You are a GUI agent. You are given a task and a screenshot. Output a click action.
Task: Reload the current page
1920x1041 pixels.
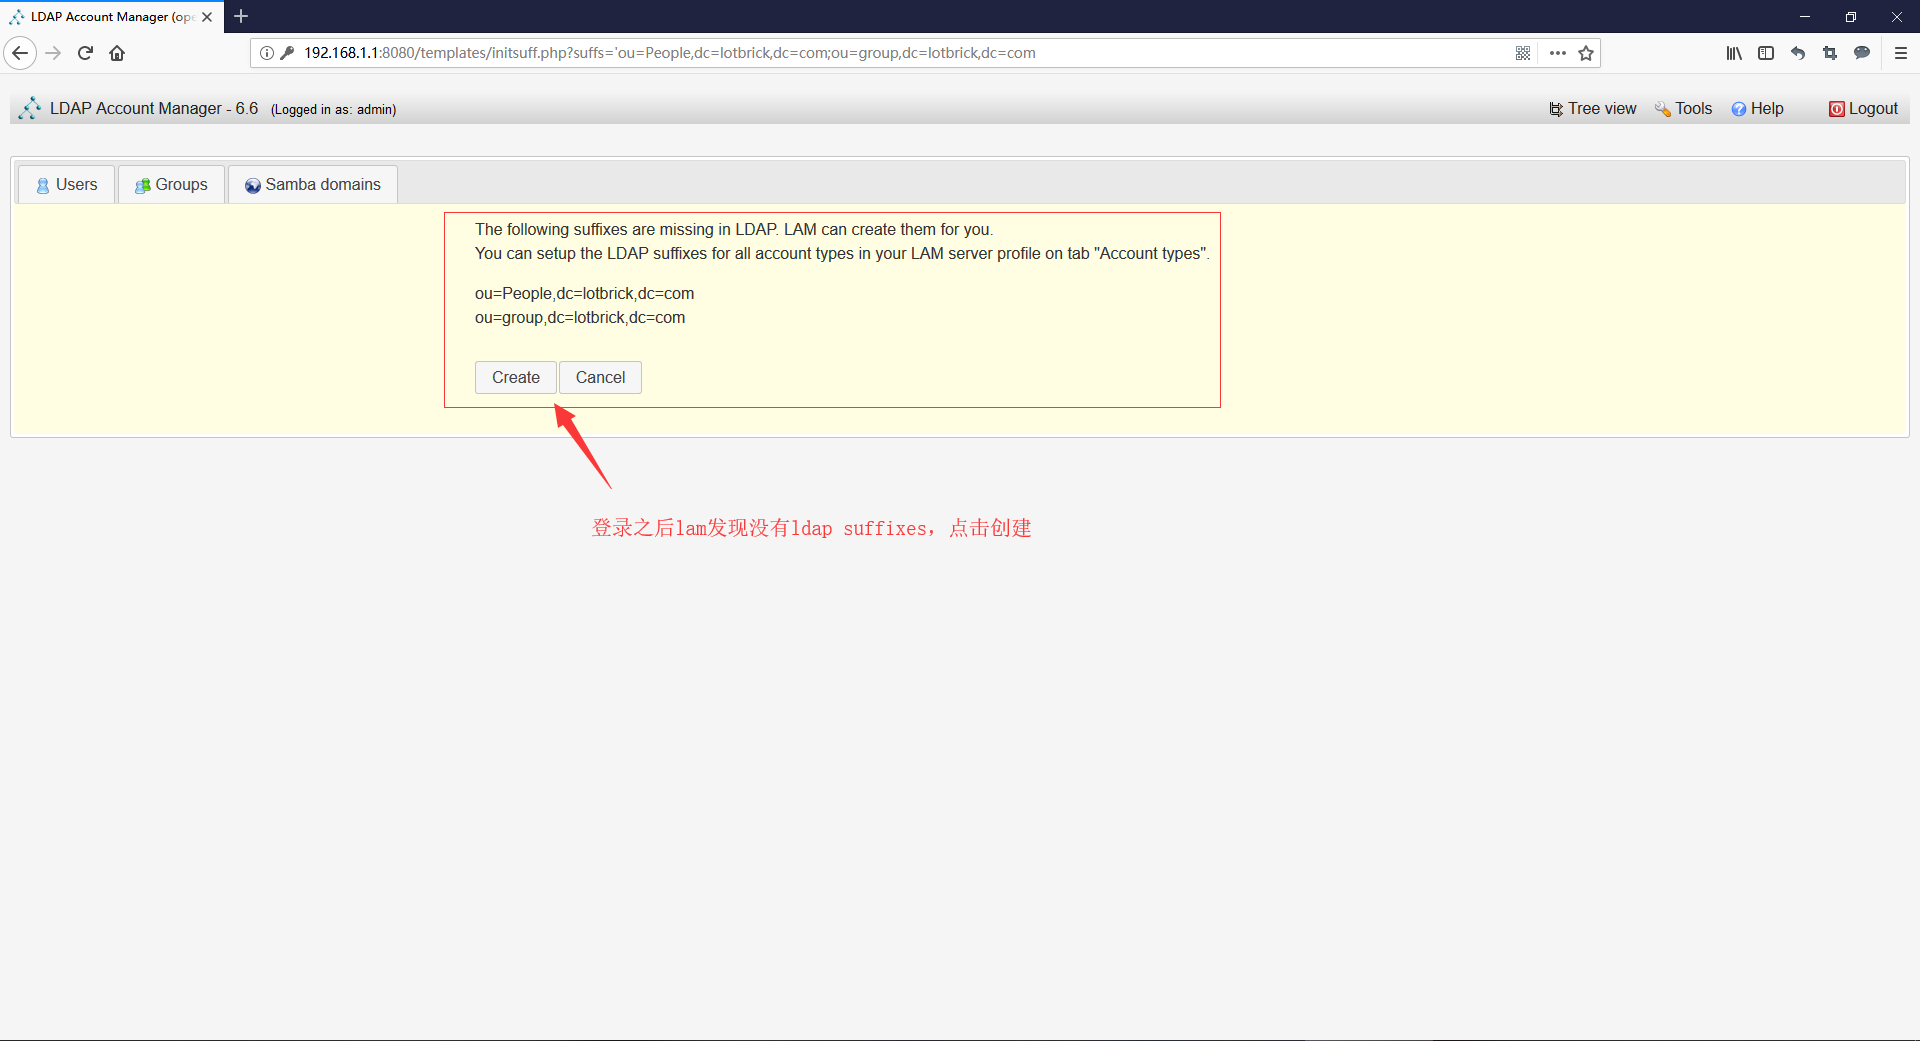pyautogui.click(x=85, y=53)
